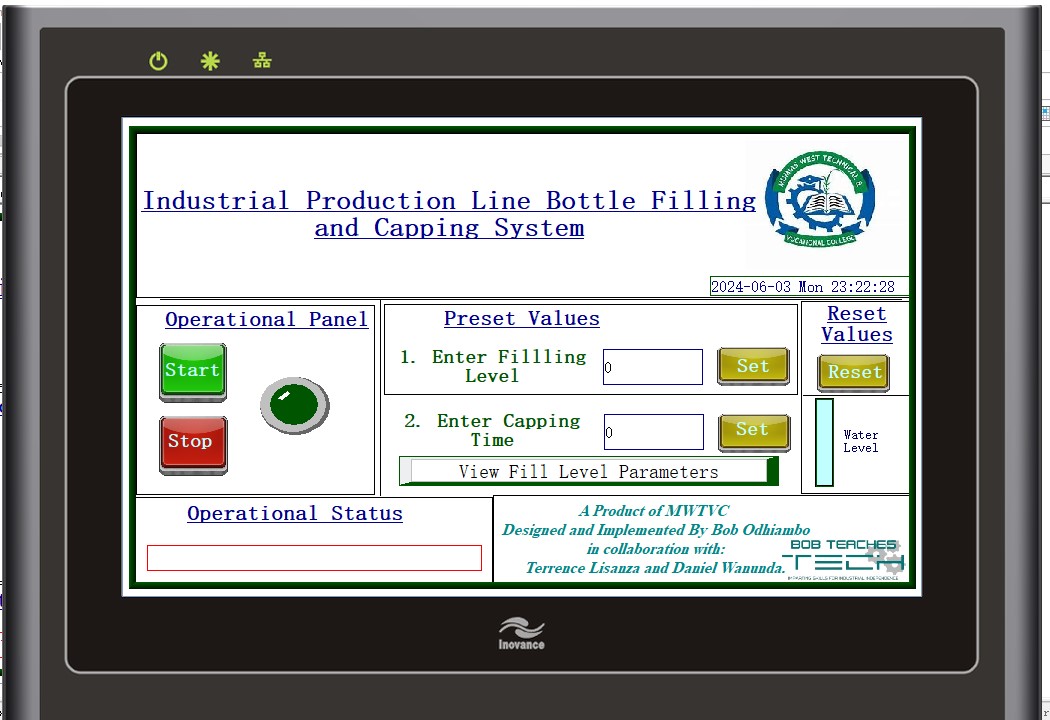Click the filling level input box
Image resolution: width=1050 pixels, height=720 pixels.
click(652, 366)
